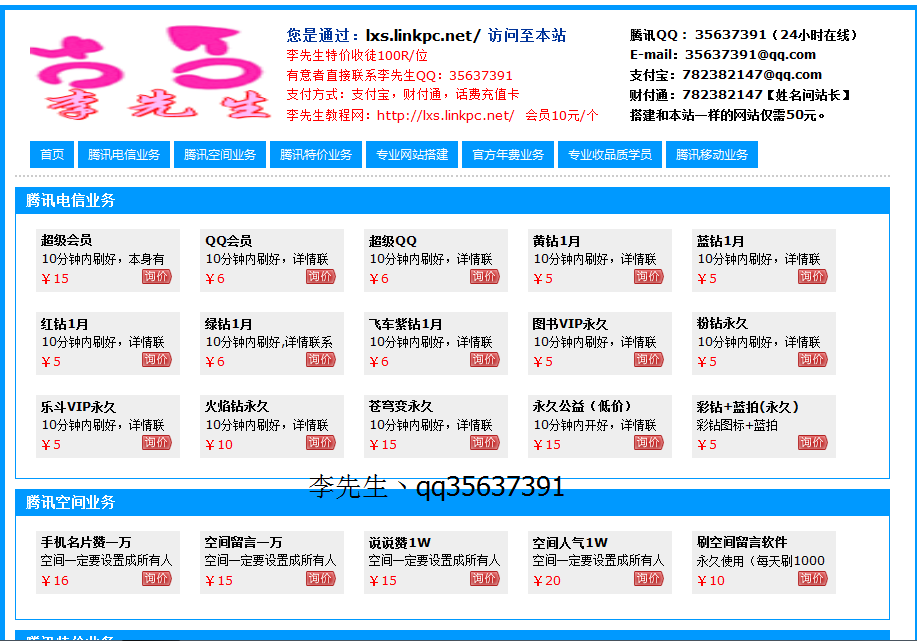Open the 蓝钻1月 product title
917x641 pixels.
tap(720, 240)
